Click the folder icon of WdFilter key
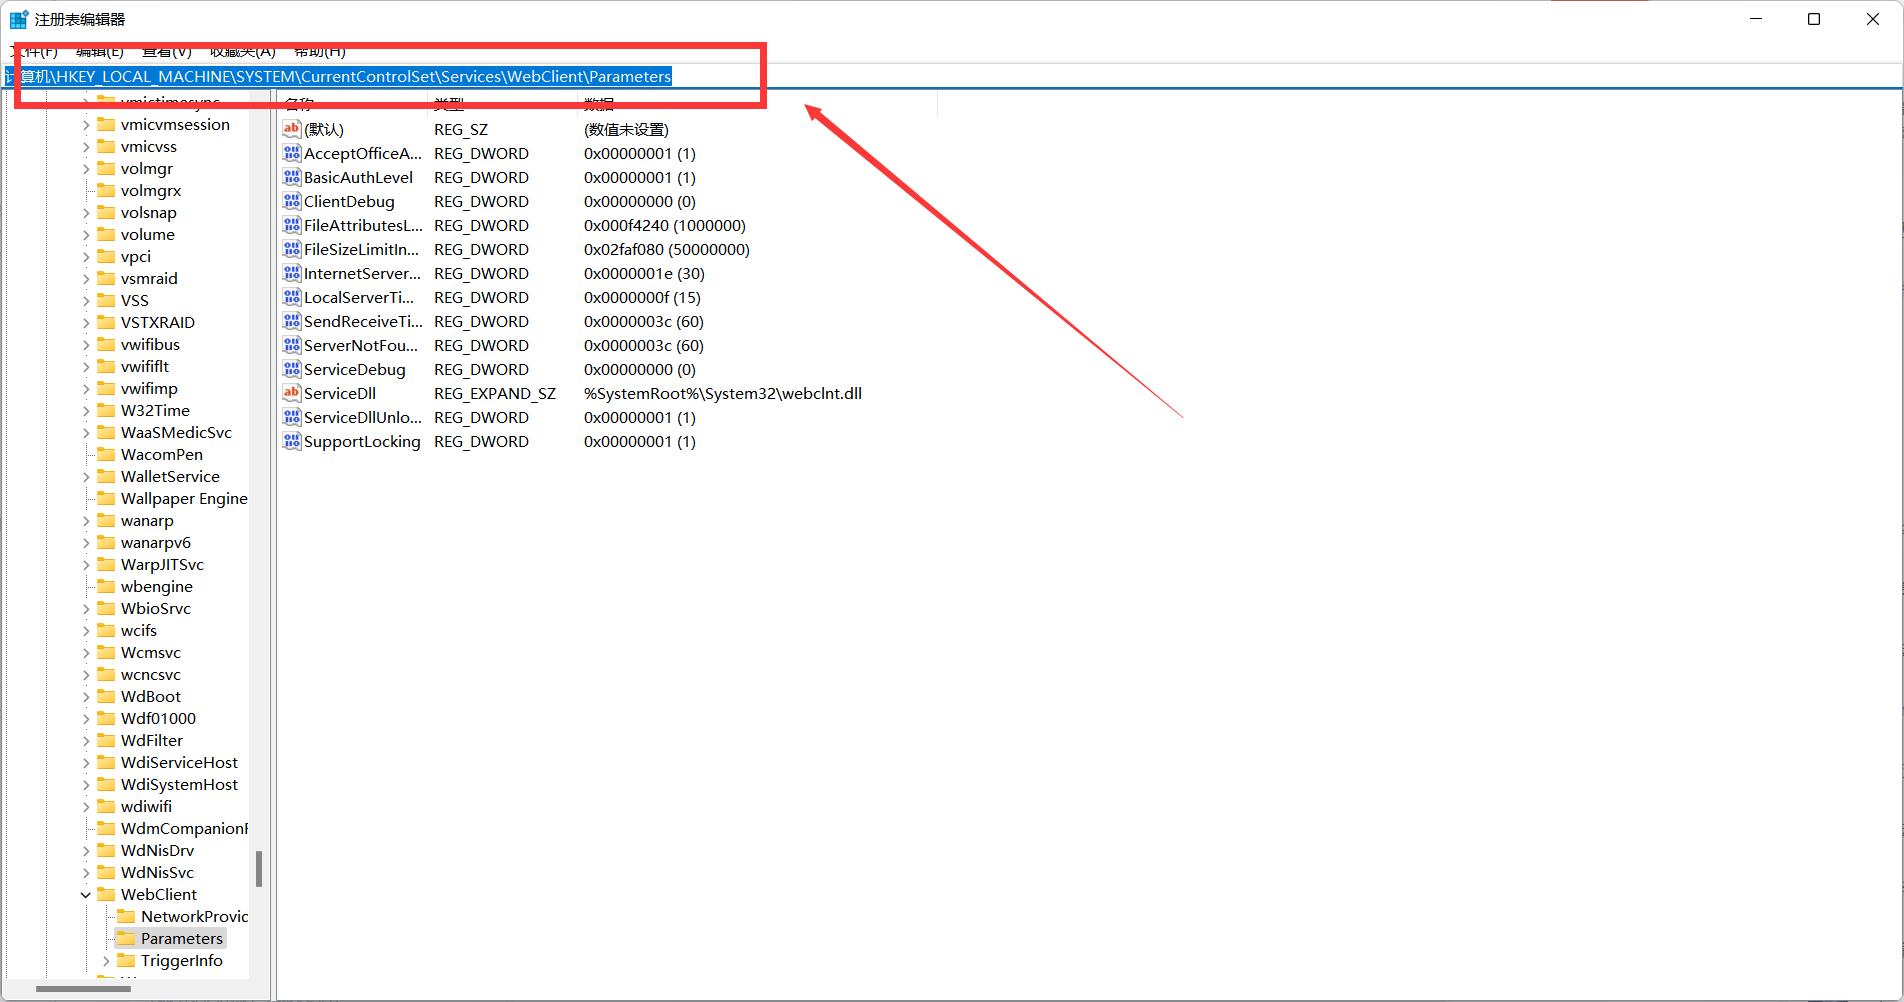The height and width of the screenshot is (1002, 1904). click(x=106, y=740)
